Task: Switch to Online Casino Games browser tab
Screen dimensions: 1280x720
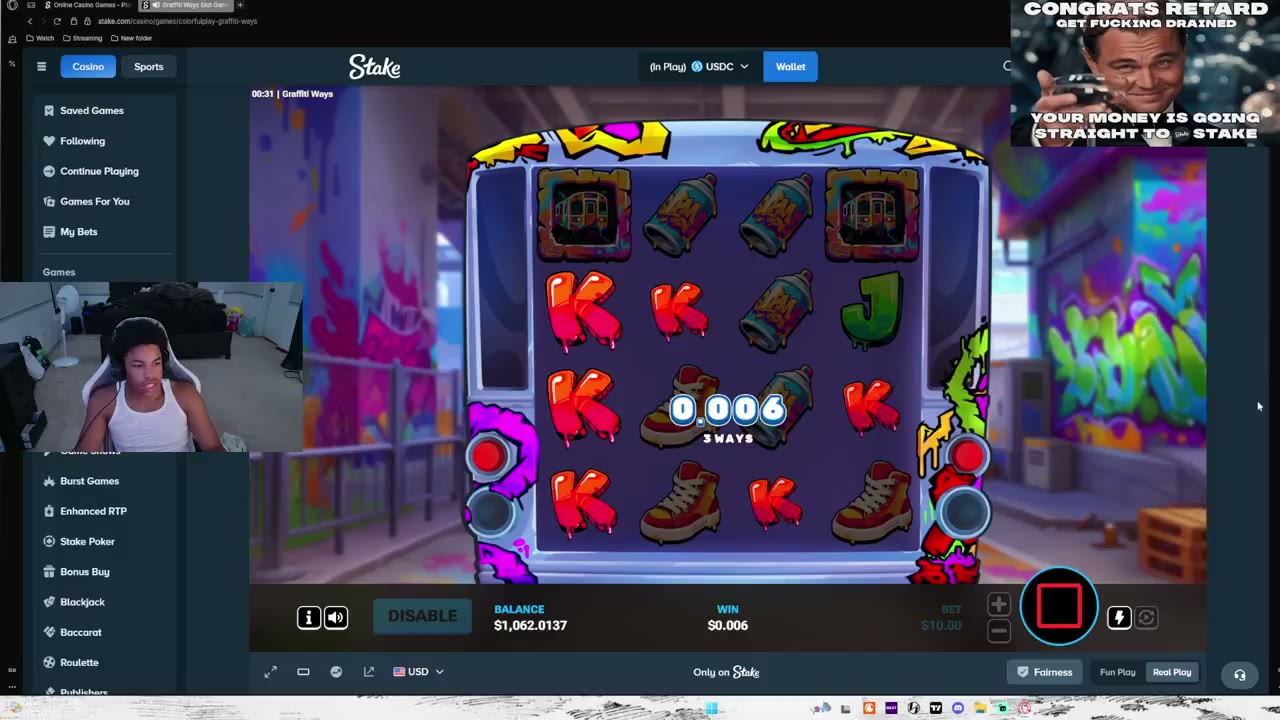Action: (90, 5)
